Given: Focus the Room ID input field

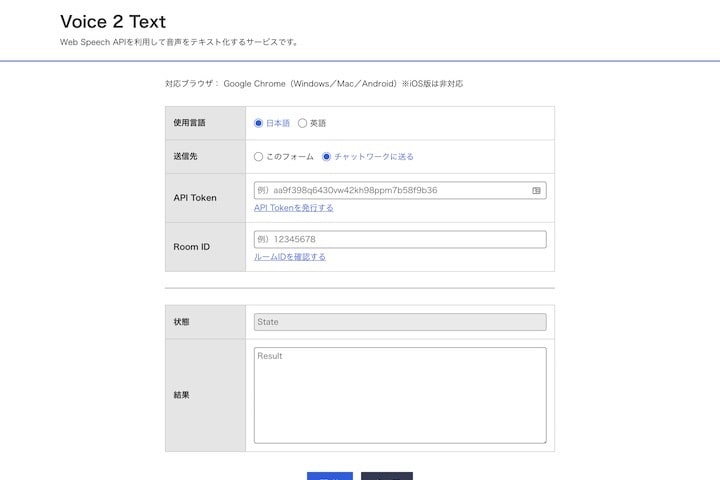Looking at the screenshot, I should point(400,239).
